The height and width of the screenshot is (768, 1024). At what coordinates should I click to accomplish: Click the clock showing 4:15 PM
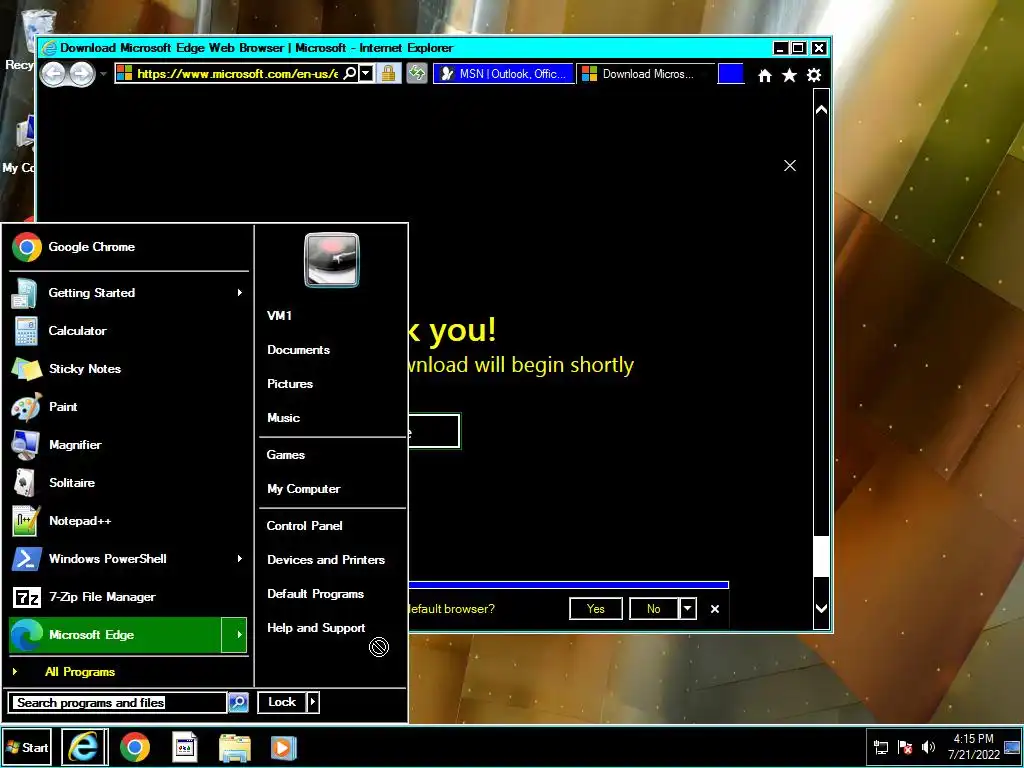[974, 739]
